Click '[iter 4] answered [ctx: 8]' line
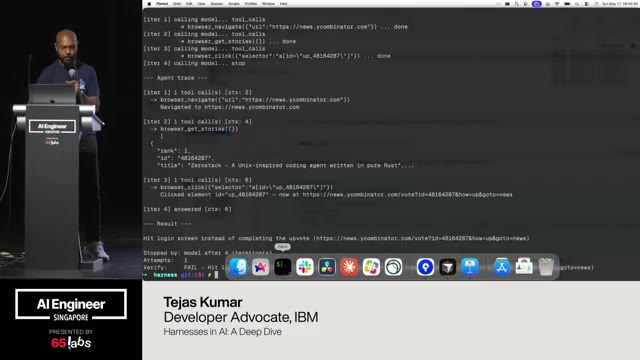This screenshot has width=640, height=360. (187, 209)
